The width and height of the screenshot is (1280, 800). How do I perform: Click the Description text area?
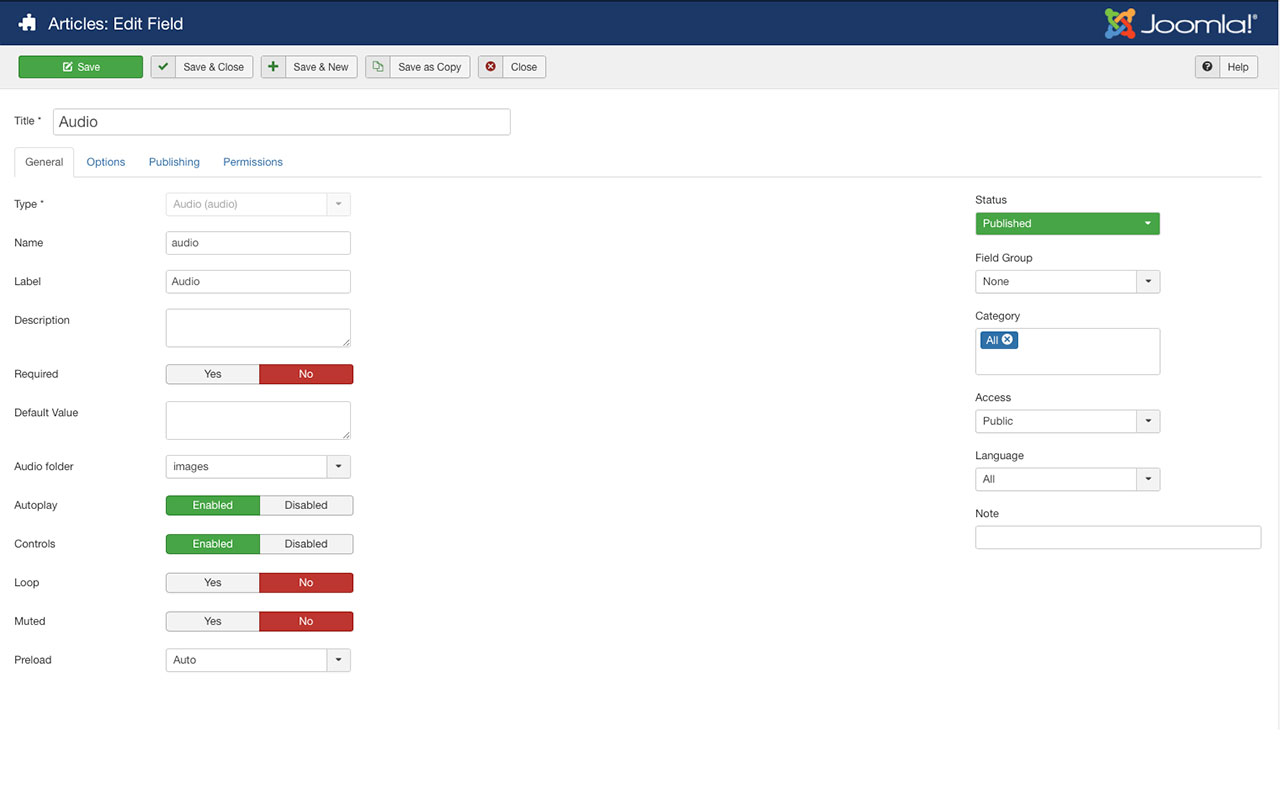click(x=258, y=328)
